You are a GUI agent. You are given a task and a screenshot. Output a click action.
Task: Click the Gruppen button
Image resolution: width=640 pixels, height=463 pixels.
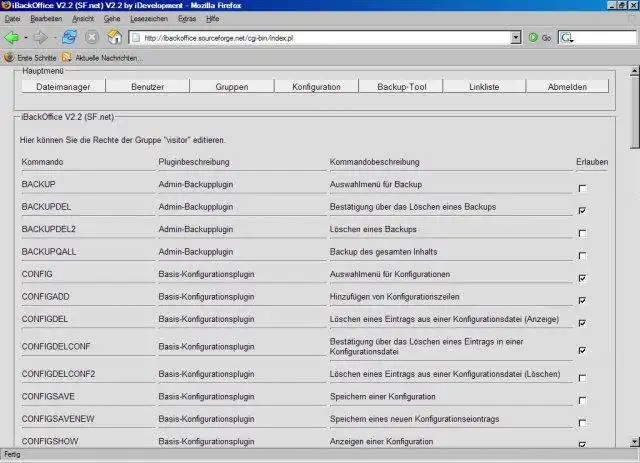coord(232,87)
